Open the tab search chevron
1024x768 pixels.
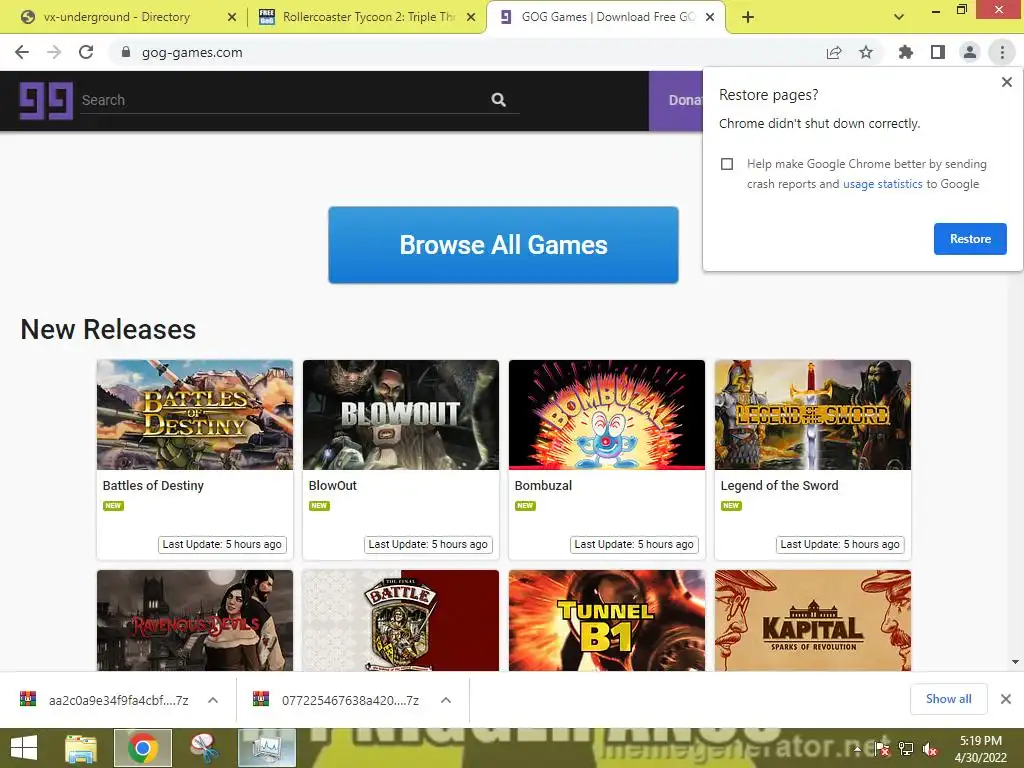point(899,17)
